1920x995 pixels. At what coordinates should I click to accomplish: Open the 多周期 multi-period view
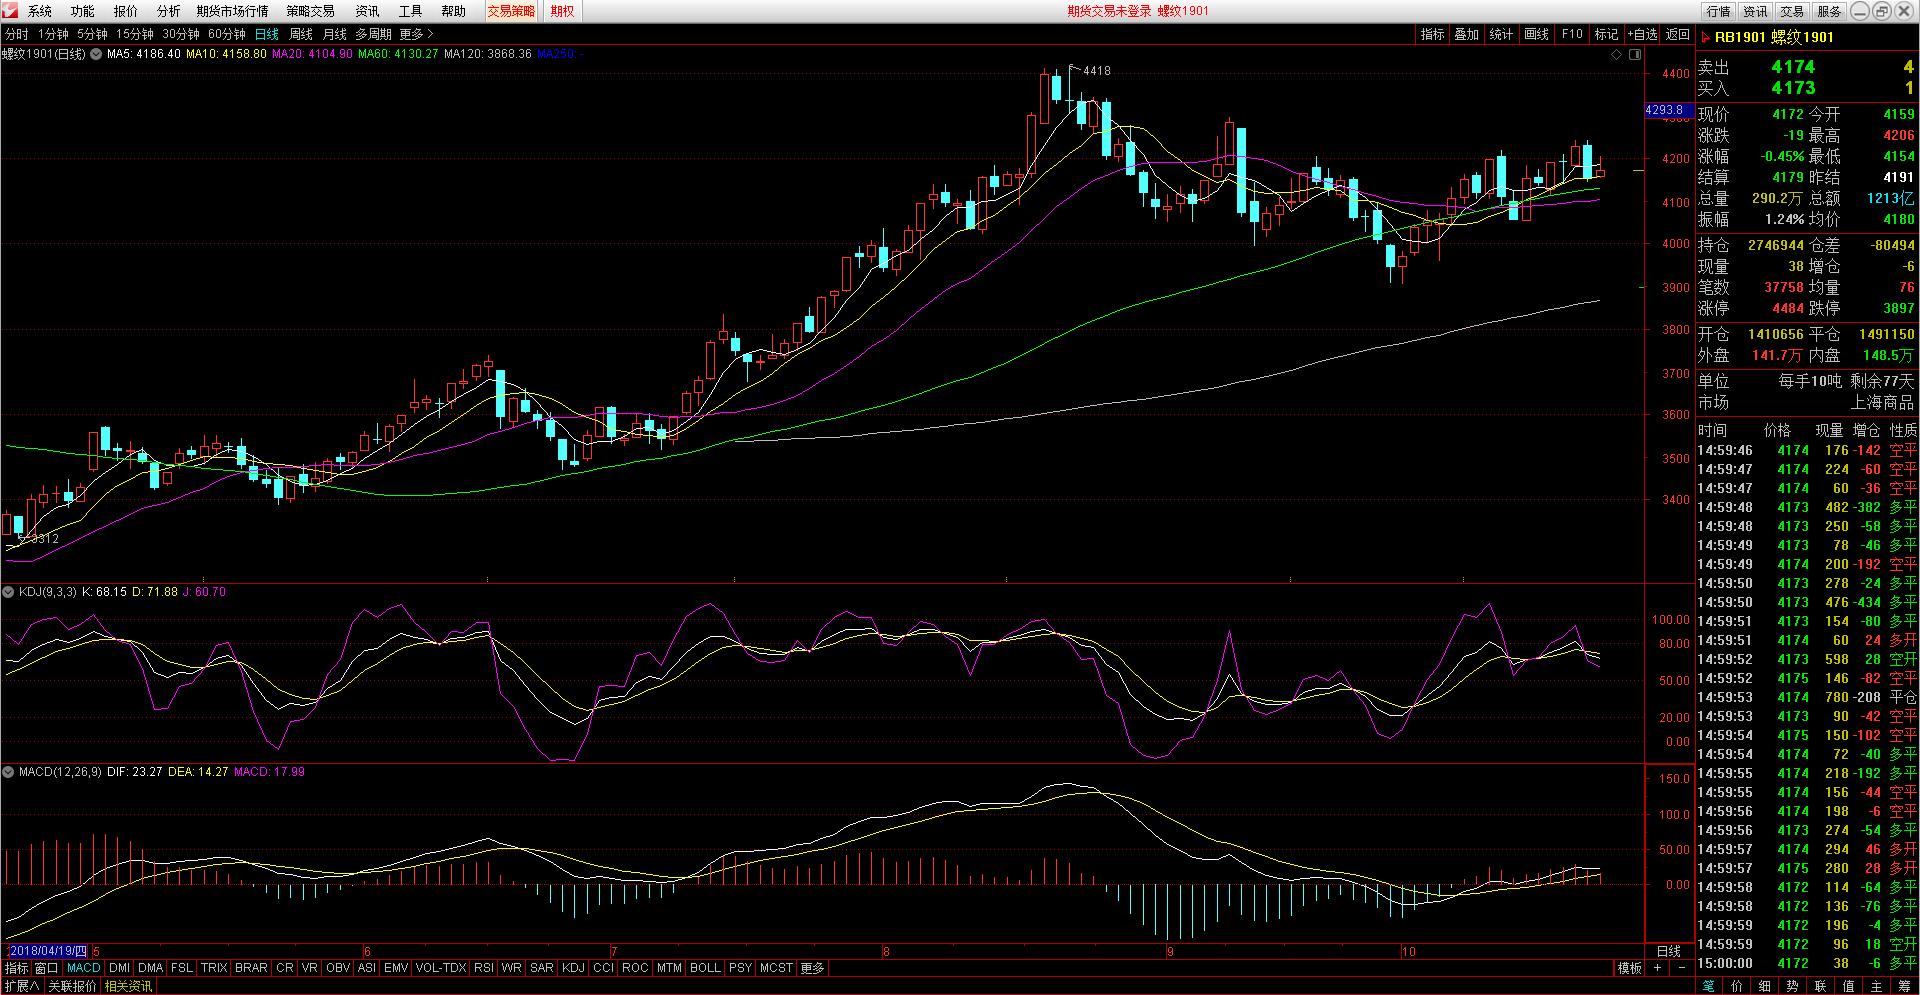pyautogui.click(x=373, y=34)
